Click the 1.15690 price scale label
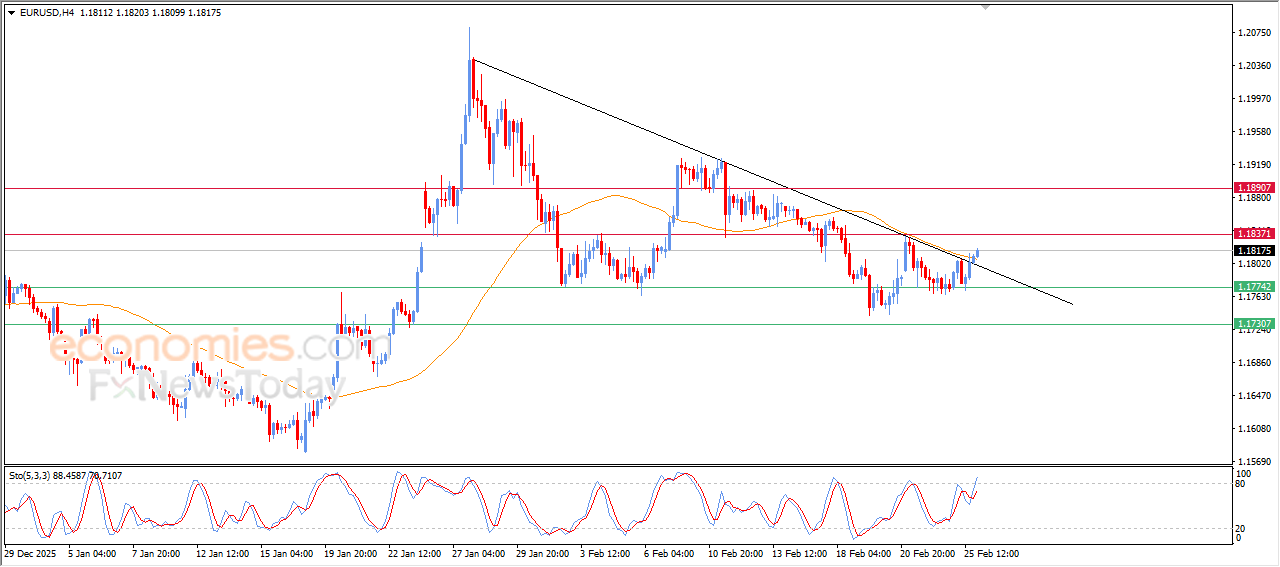1280x567 pixels. (1254, 463)
